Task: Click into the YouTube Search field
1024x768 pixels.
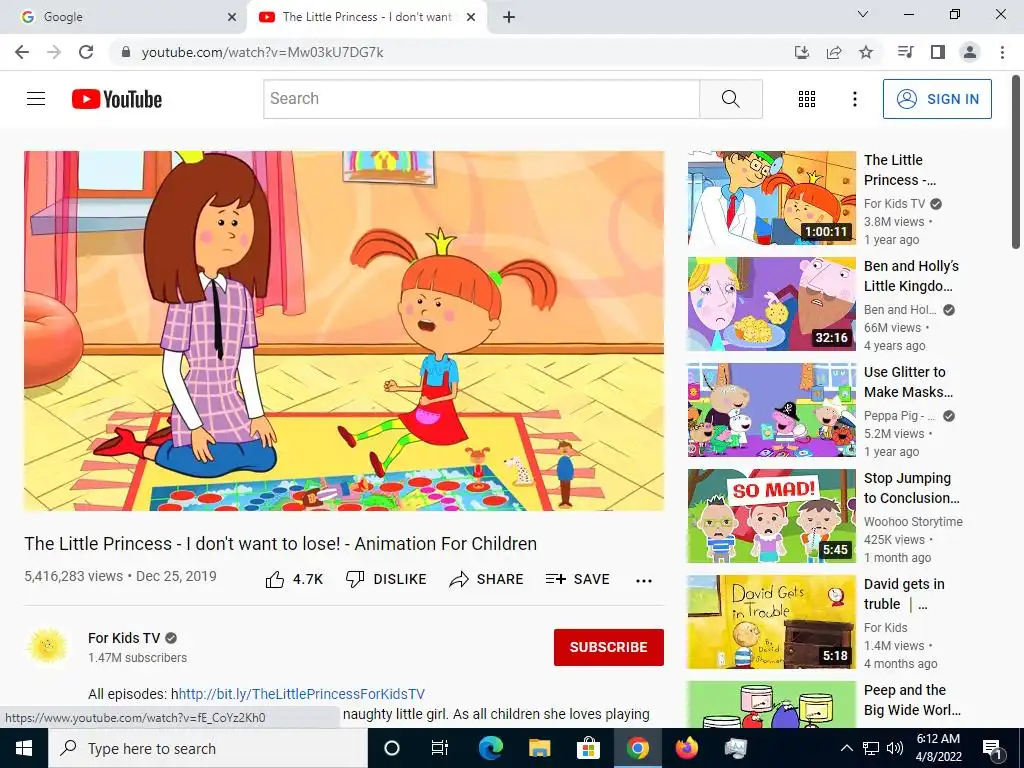Action: (x=482, y=99)
